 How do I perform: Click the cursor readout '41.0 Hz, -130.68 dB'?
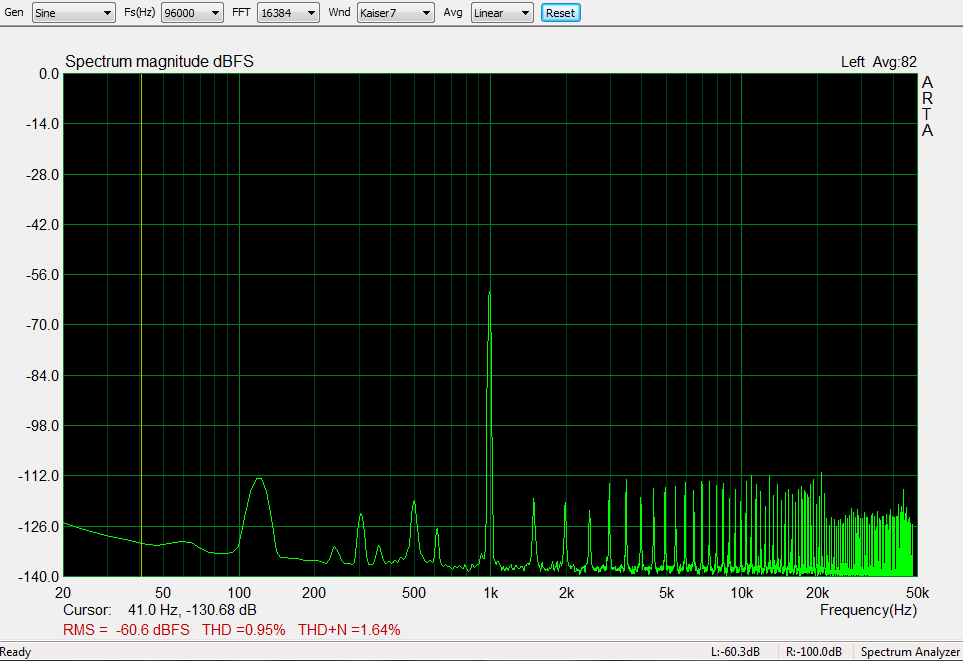point(192,610)
